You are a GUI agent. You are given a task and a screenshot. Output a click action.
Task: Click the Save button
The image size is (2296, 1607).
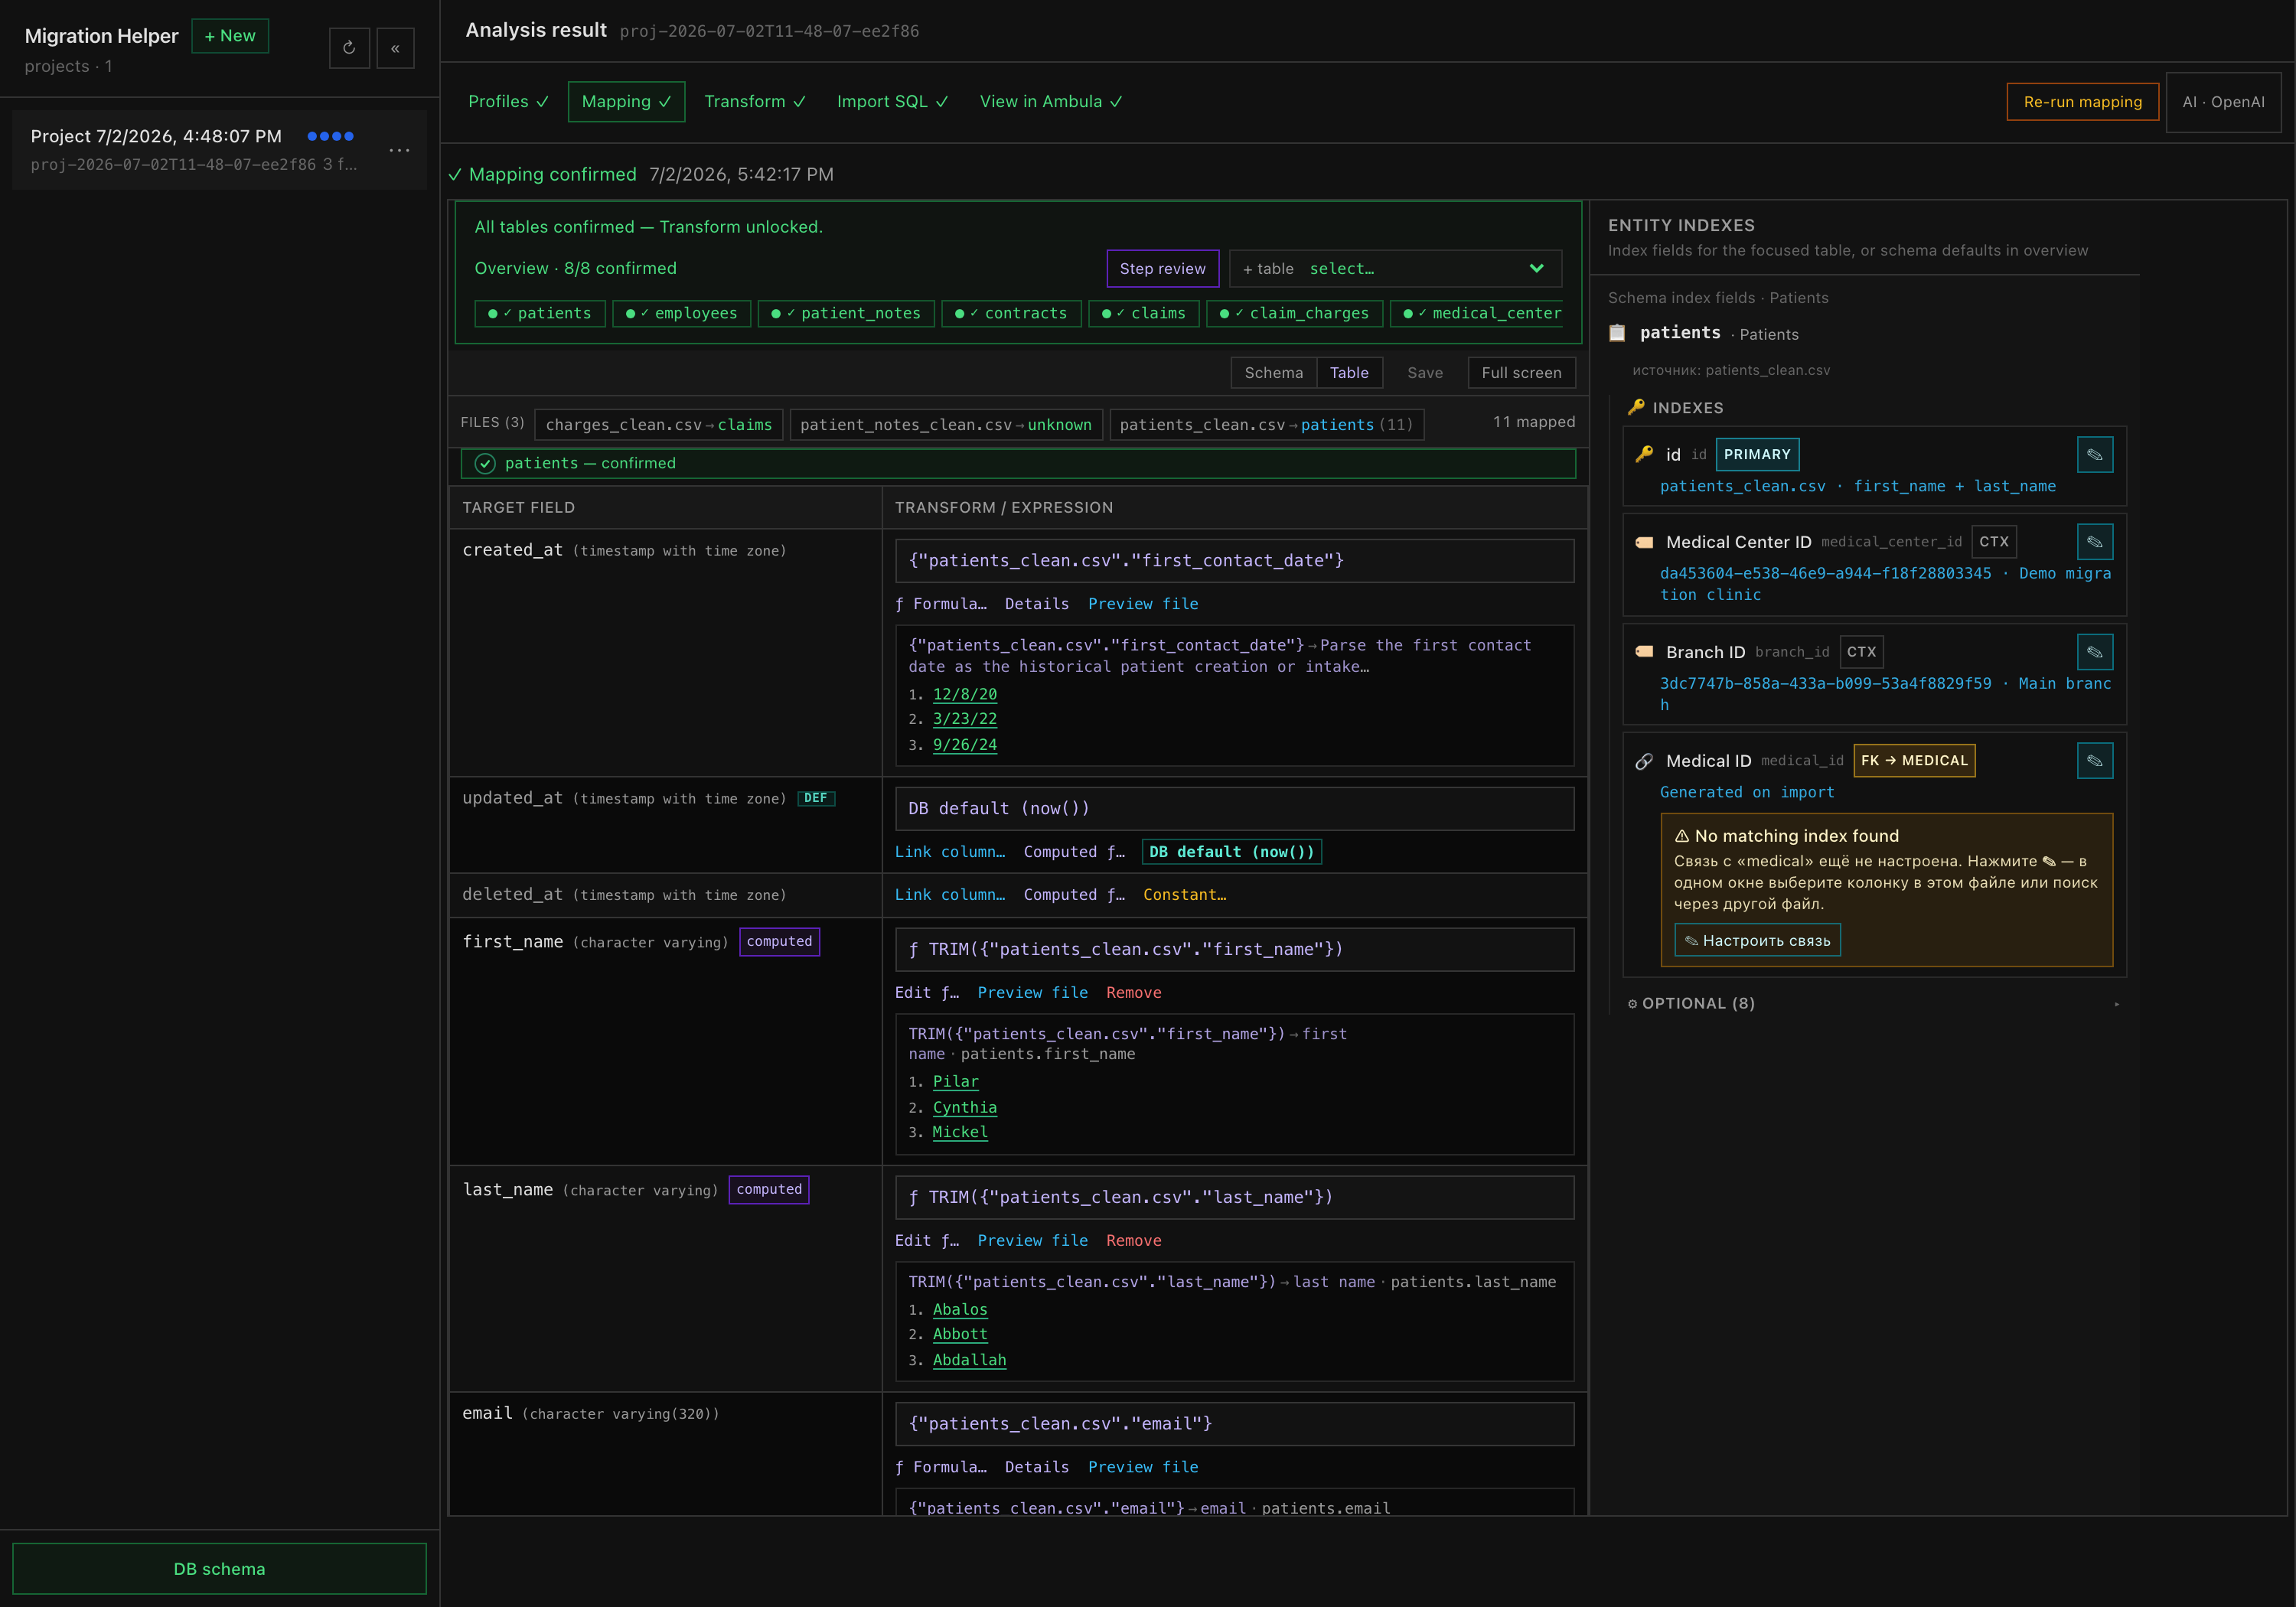[1425, 373]
